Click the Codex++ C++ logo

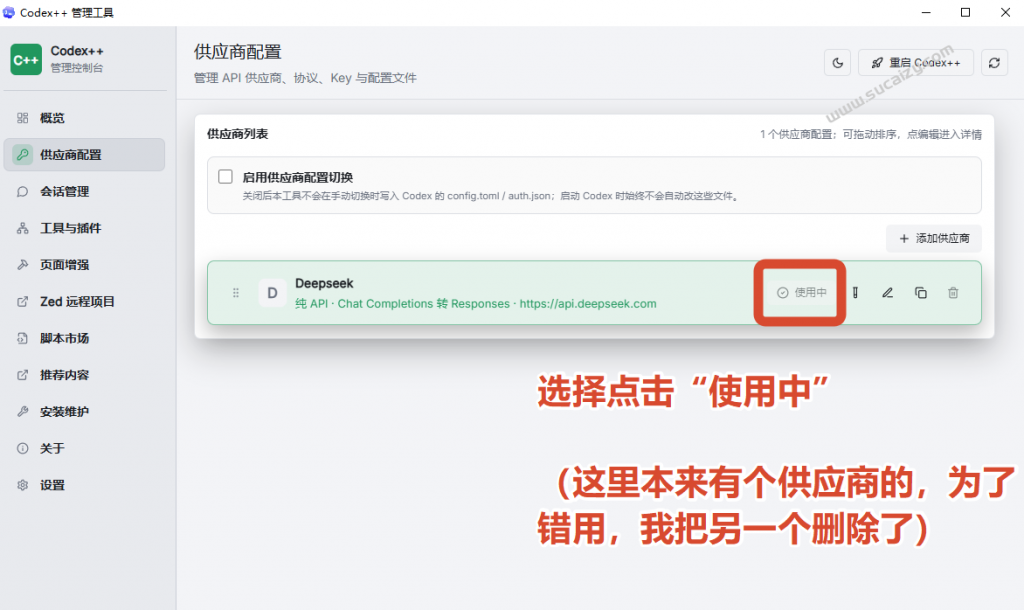[26, 59]
